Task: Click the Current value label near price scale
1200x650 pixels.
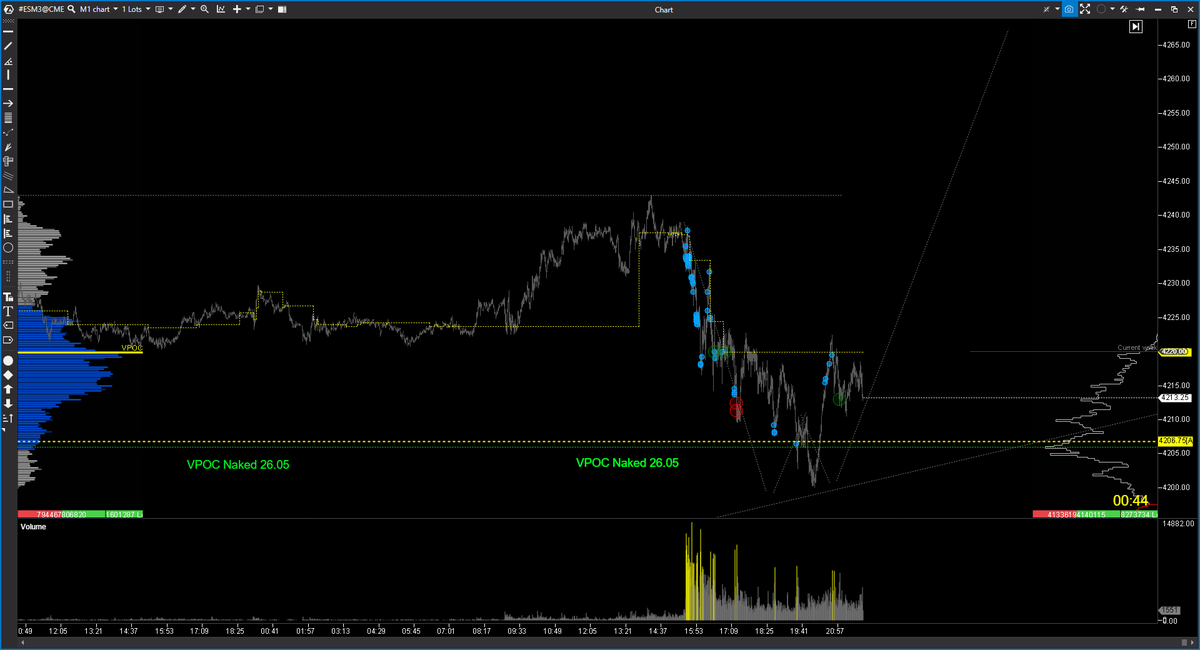Action: [1137, 347]
